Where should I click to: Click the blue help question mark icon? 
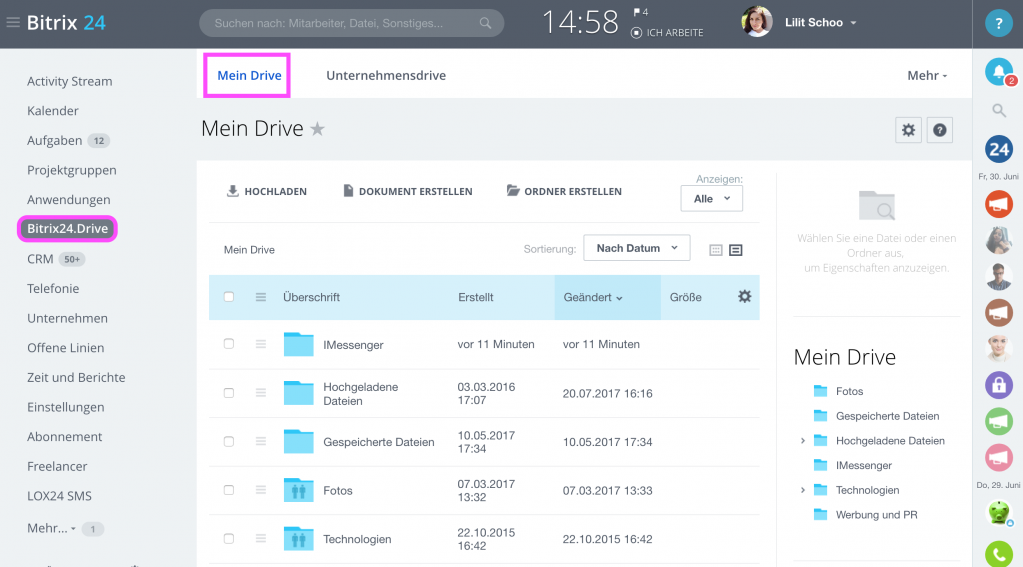coord(998,23)
